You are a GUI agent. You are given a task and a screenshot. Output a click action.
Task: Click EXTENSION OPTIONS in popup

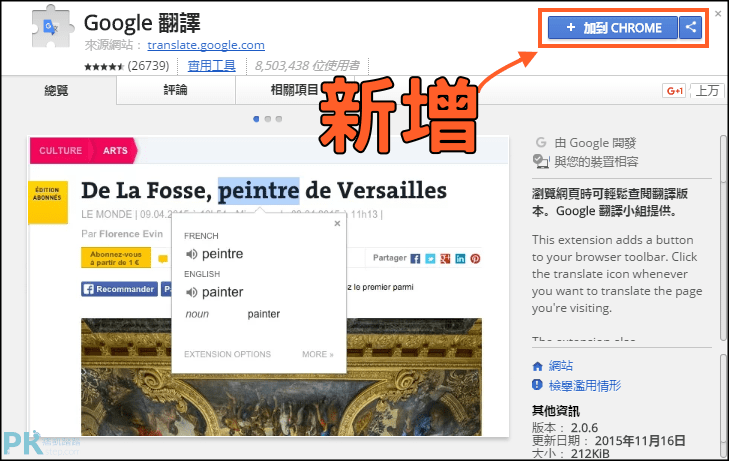[x=227, y=354]
